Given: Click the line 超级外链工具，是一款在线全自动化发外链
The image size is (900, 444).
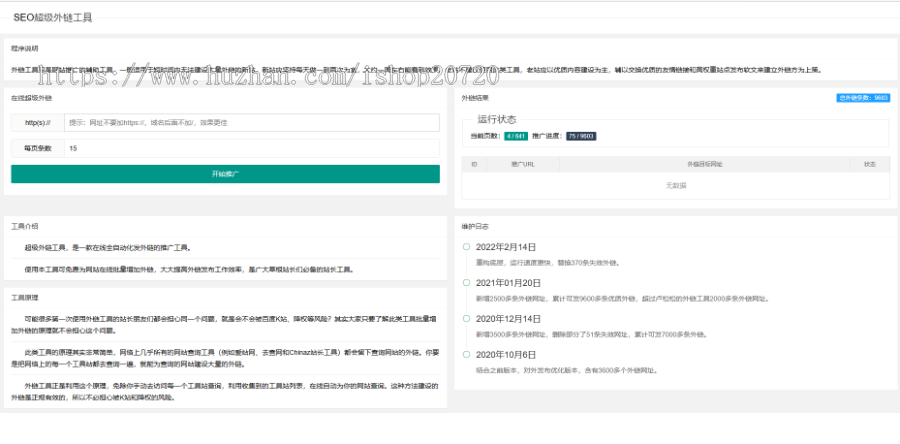Looking at the screenshot, I should point(107,248).
